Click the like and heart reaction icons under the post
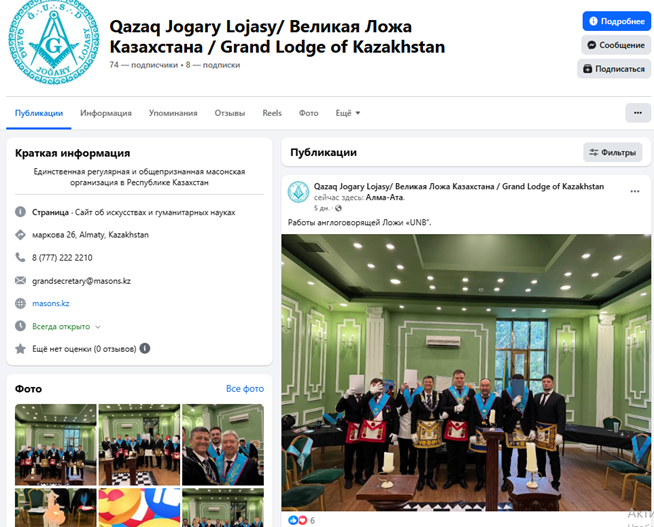 tap(297, 520)
